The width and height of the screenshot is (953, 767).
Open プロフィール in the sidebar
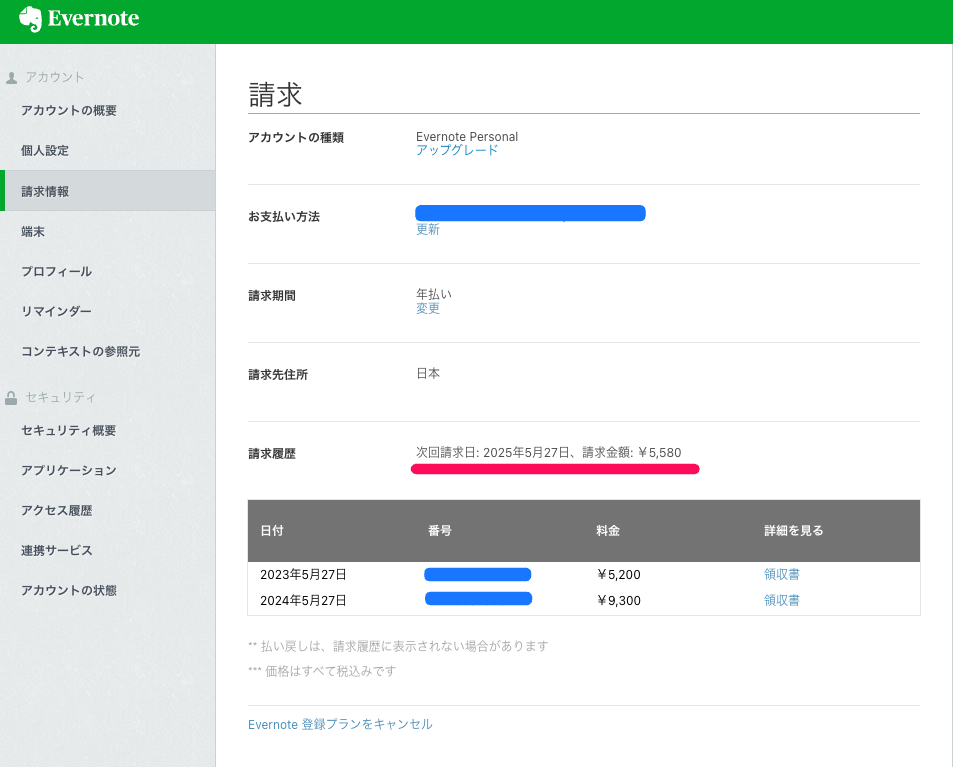point(57,272)
